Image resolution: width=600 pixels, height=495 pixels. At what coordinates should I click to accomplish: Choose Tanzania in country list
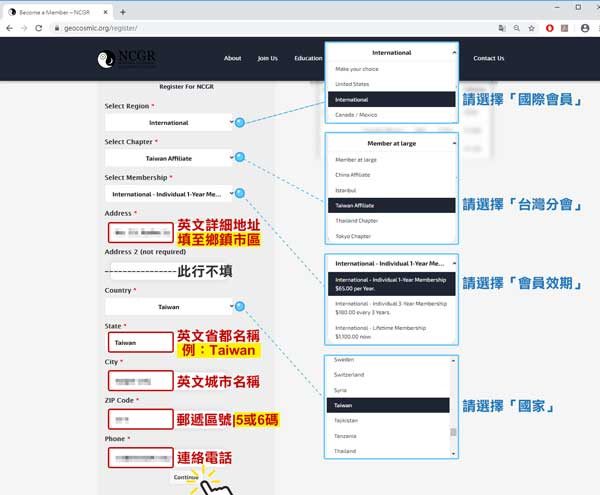[x=388, y=436]
